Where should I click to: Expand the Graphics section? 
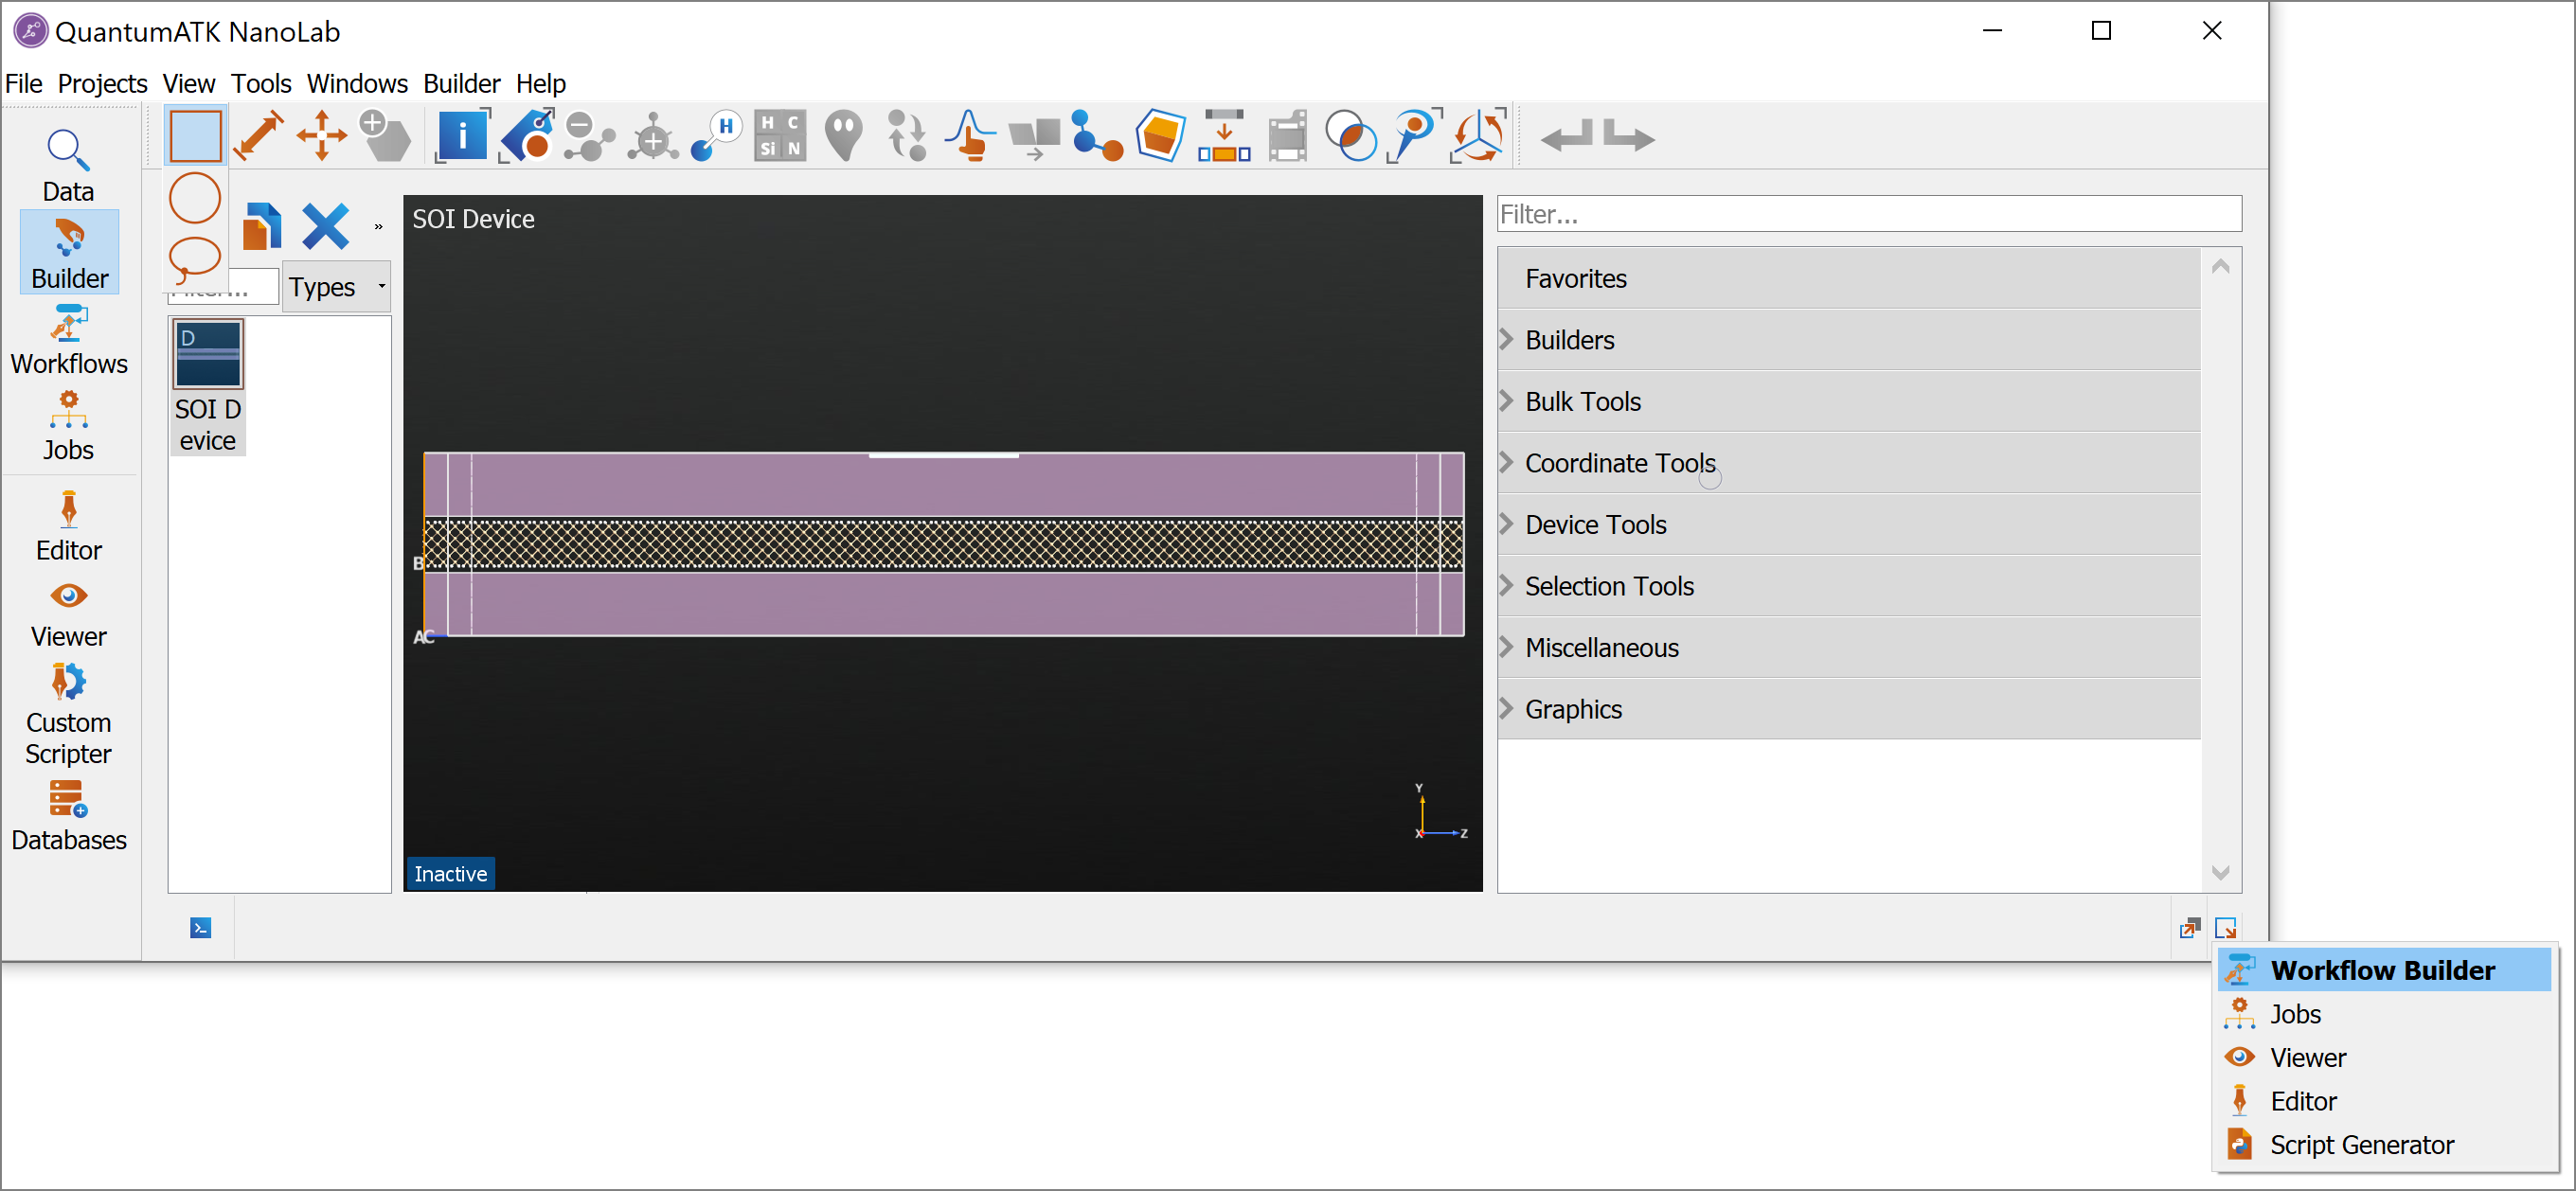tap(1849, 709)
